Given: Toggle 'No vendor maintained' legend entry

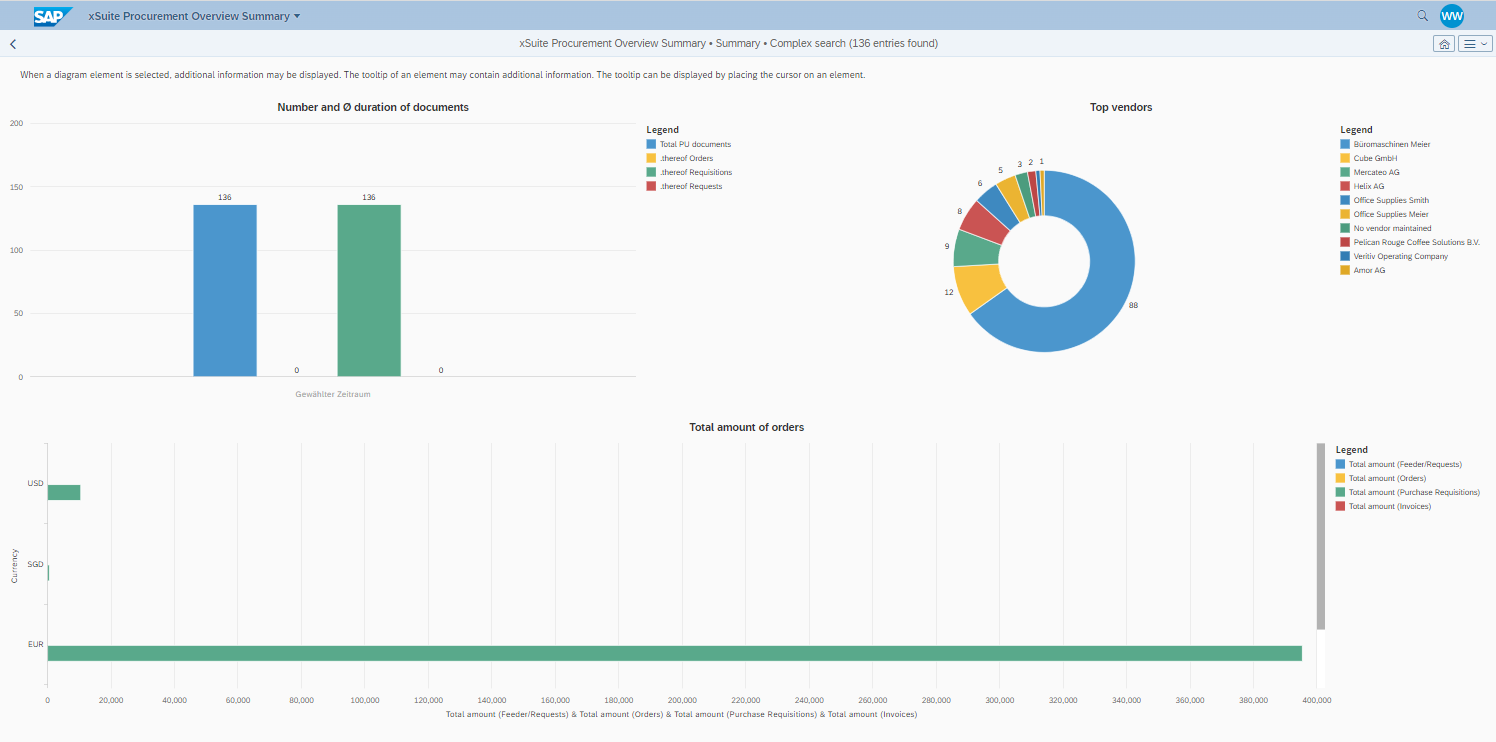Looking at the screenshot, I should point(1392,228).
